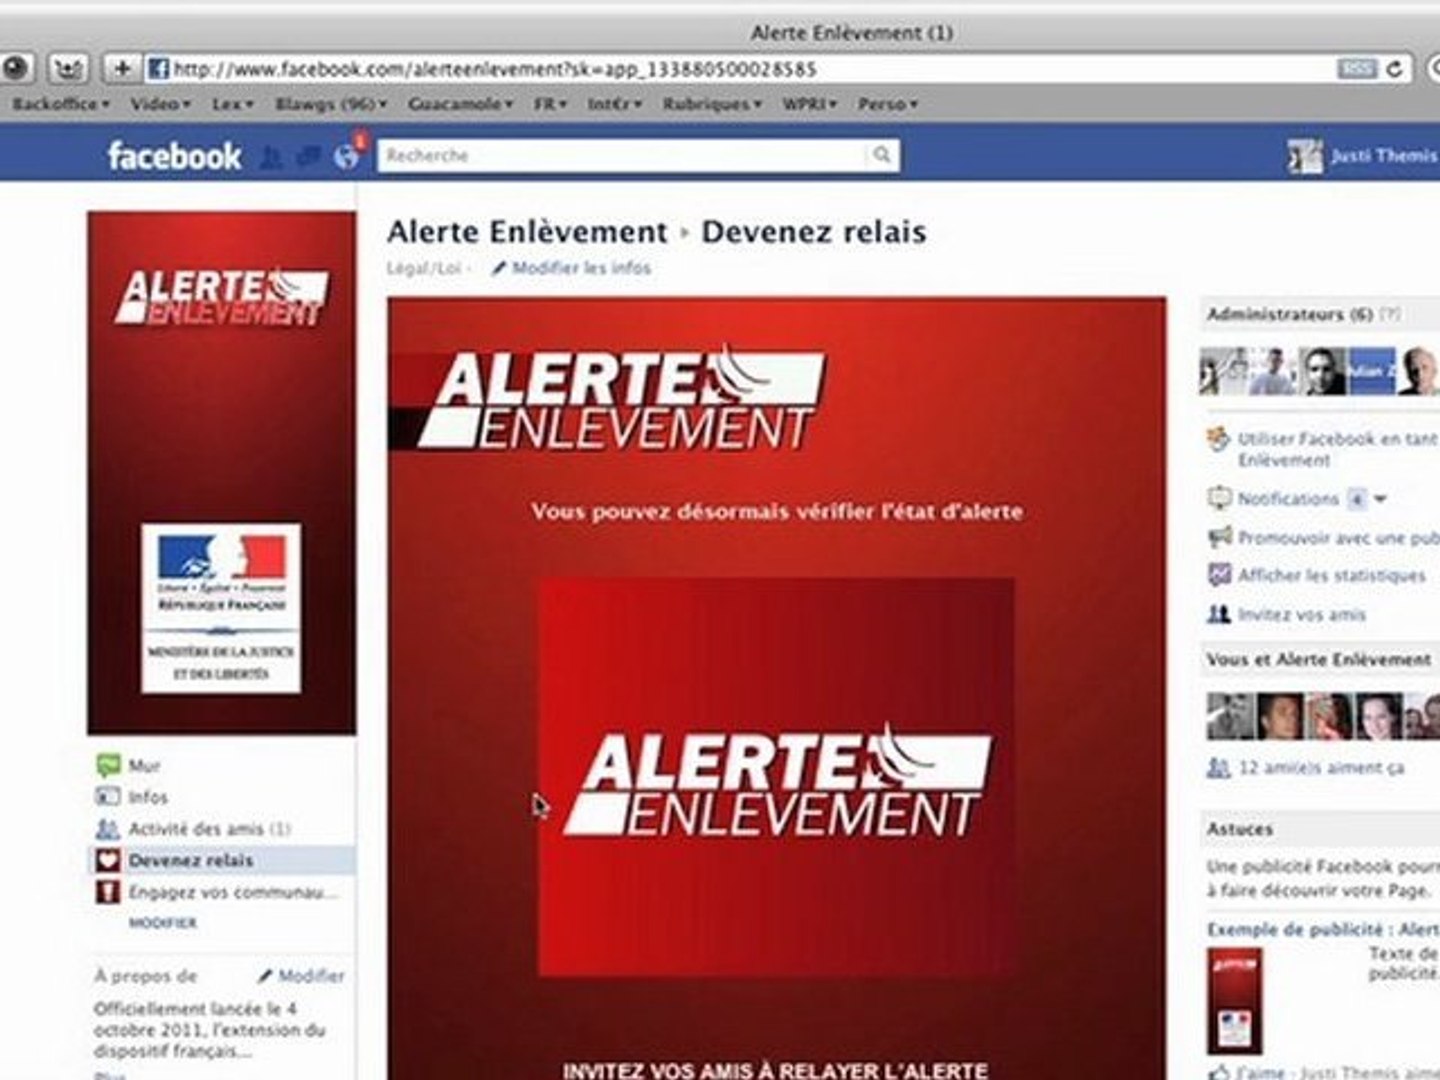
Task: Open Video bookmarks dropdown
Action: point(161,104)
